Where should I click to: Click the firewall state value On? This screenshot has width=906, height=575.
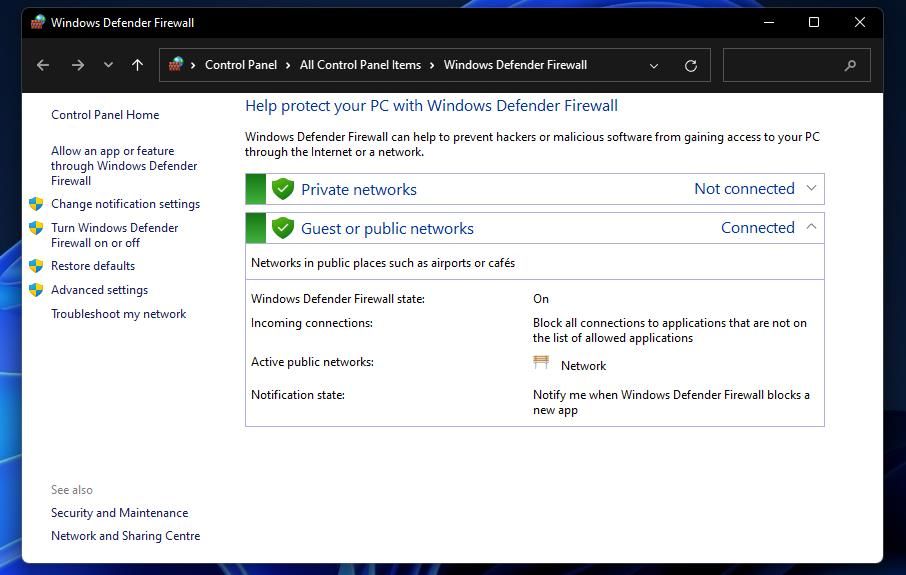tap(540, 299)
